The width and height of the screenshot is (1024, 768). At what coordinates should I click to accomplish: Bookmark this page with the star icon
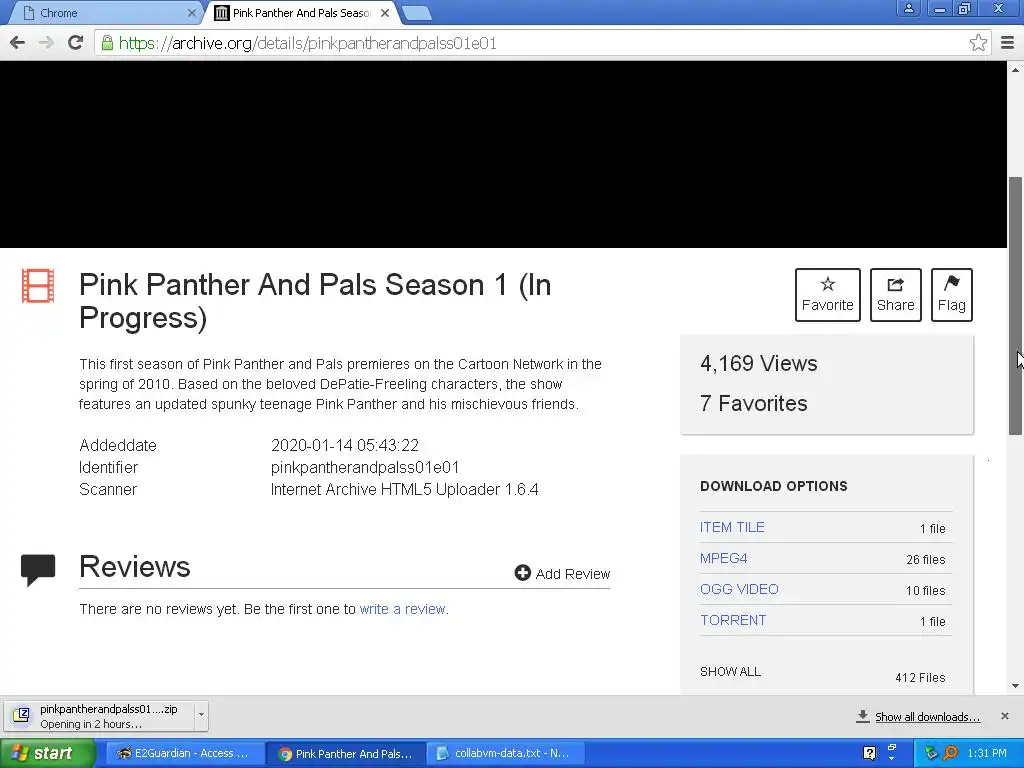978,43
